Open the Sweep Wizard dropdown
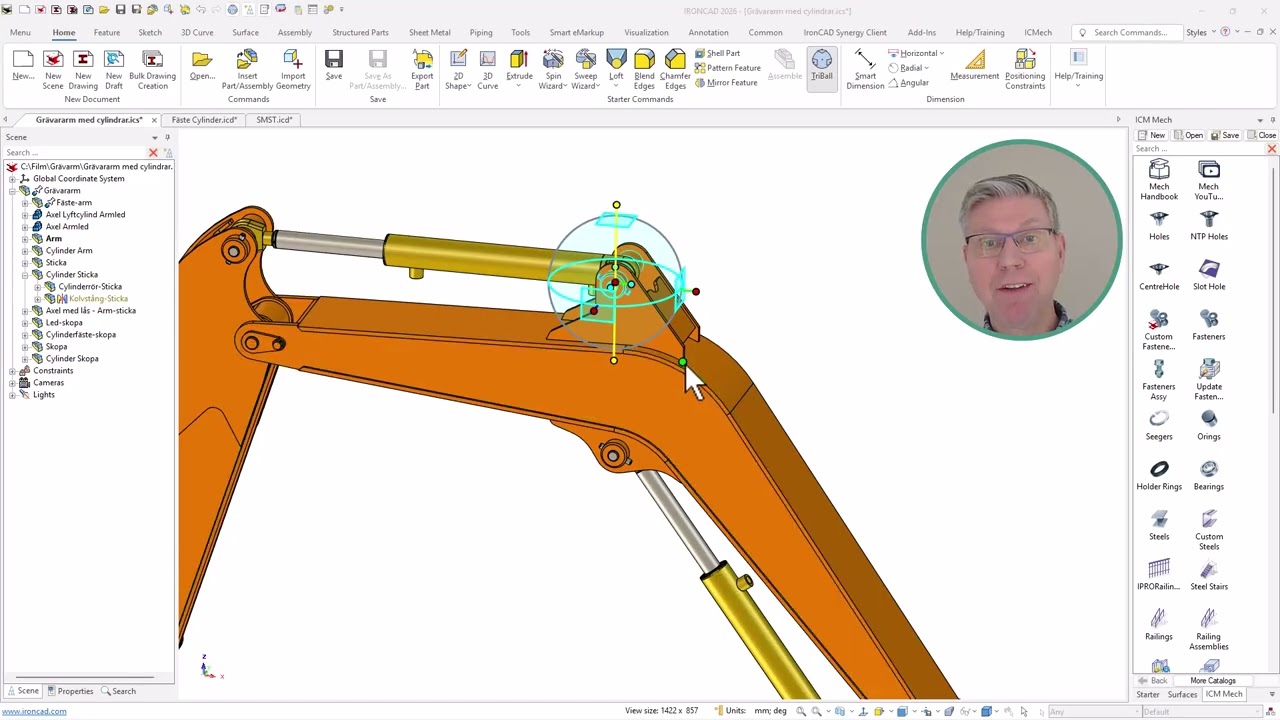 point(585,81)
